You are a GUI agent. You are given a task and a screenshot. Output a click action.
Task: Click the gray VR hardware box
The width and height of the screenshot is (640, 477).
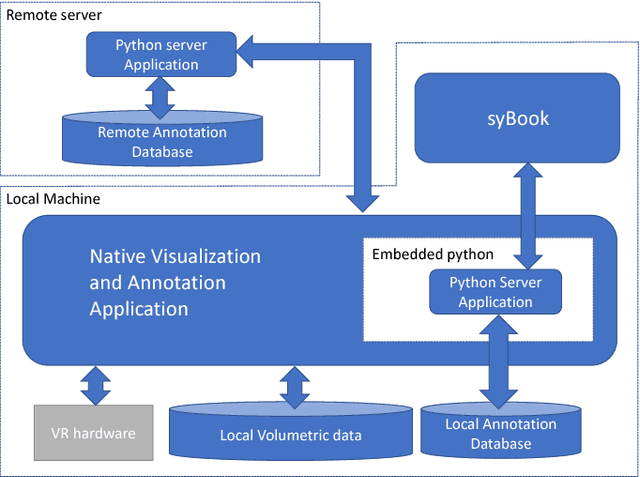[x=93, y=432]
